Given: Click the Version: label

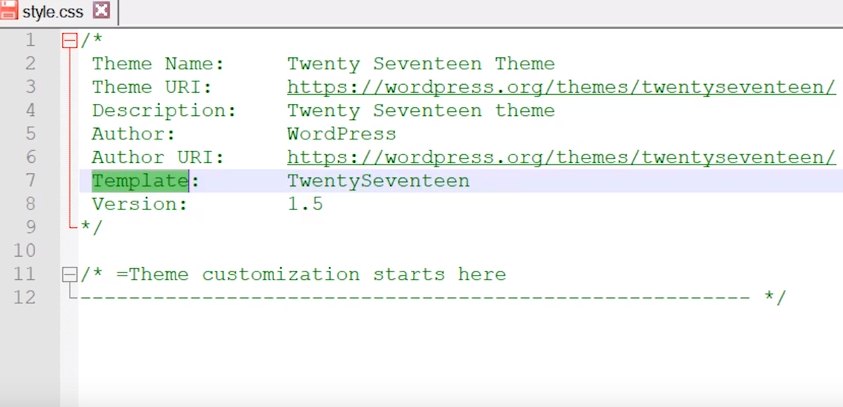Looking at the screenshot, I should (140, 204).
